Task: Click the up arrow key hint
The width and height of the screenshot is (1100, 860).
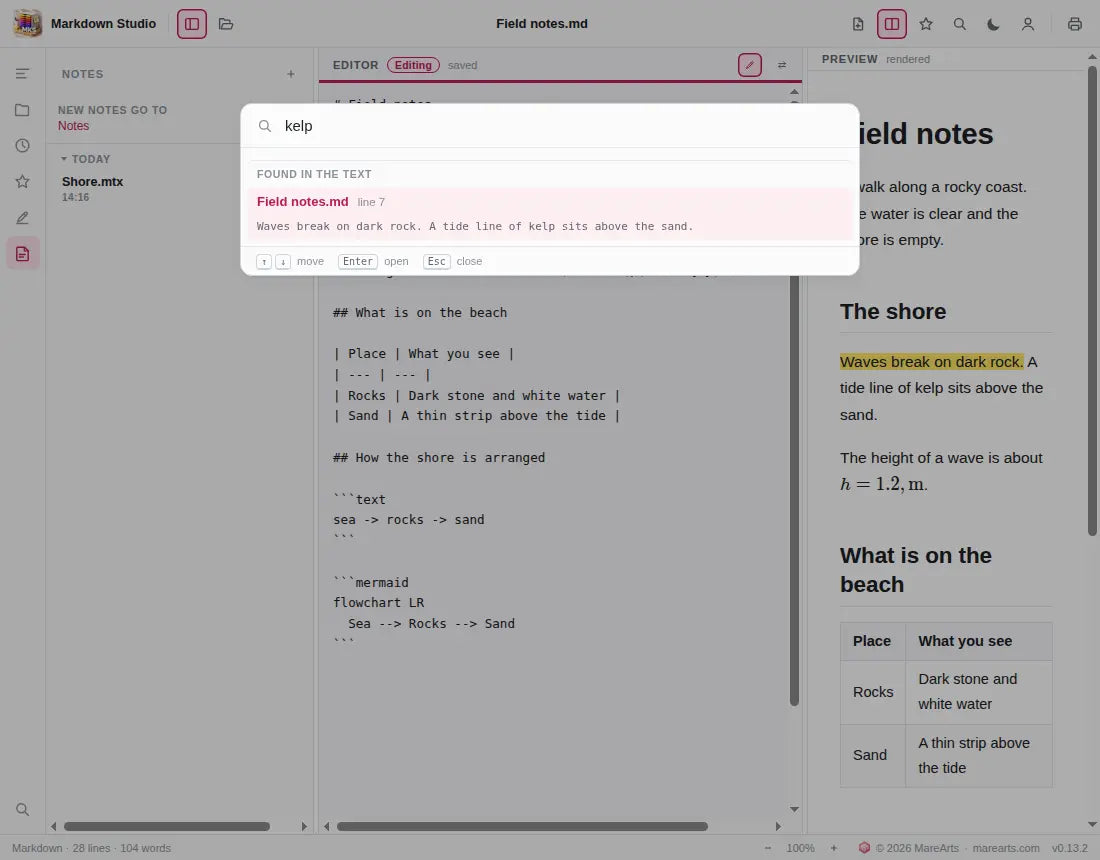Action: tap(264, 262)
